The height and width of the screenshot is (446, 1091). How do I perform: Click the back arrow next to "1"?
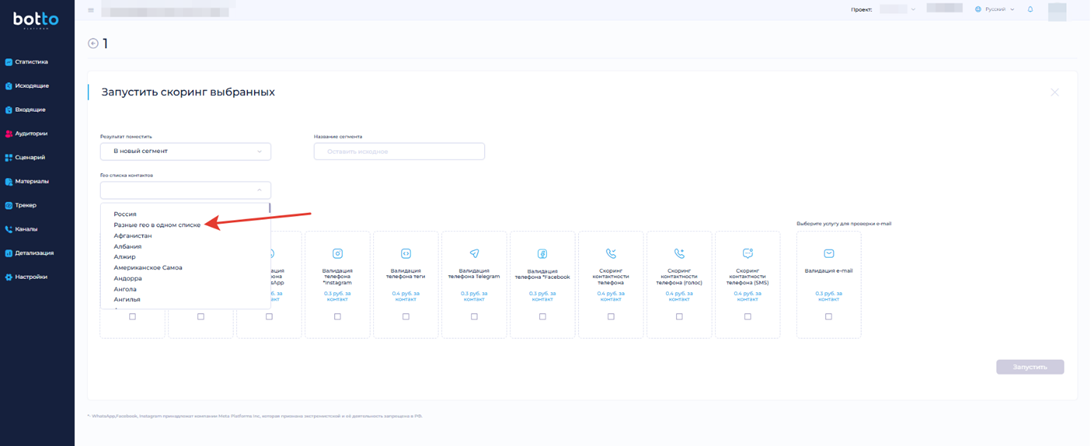[93, 43]
